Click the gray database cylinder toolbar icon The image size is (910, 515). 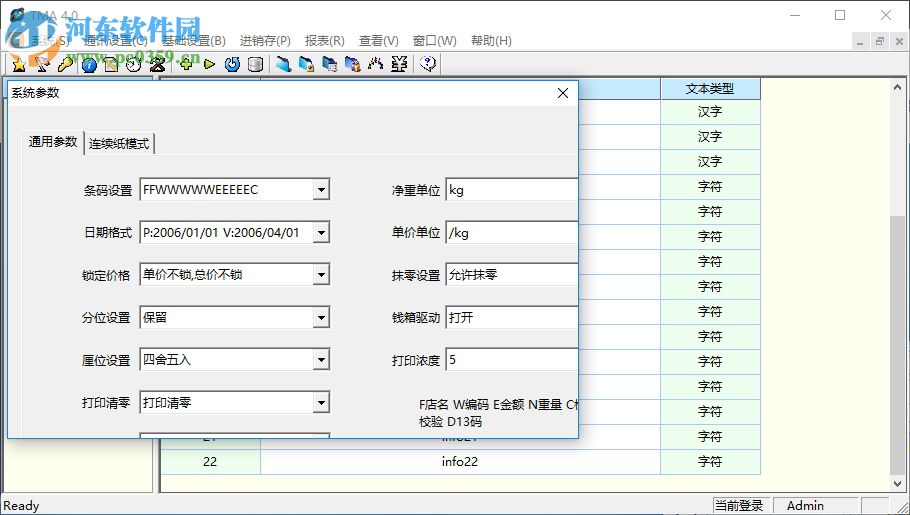pos(255,64)
